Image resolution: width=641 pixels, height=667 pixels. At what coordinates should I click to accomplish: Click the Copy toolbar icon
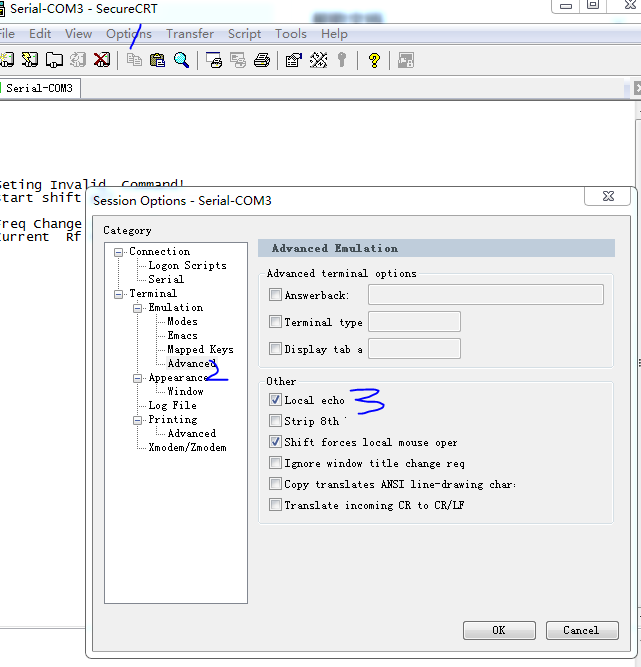[x=134, y=60]
